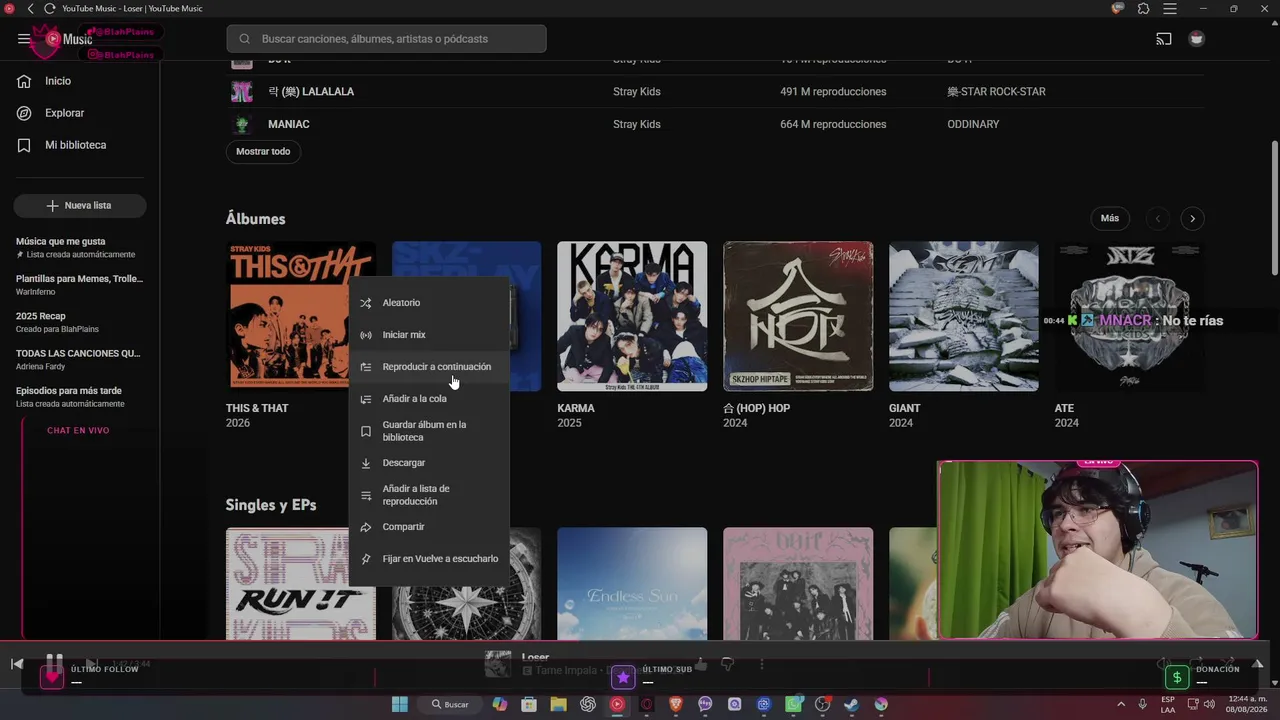This screenshot has height=720, width=1280.
Task: Open Steam from the taskbar
Action: point(851,704)
